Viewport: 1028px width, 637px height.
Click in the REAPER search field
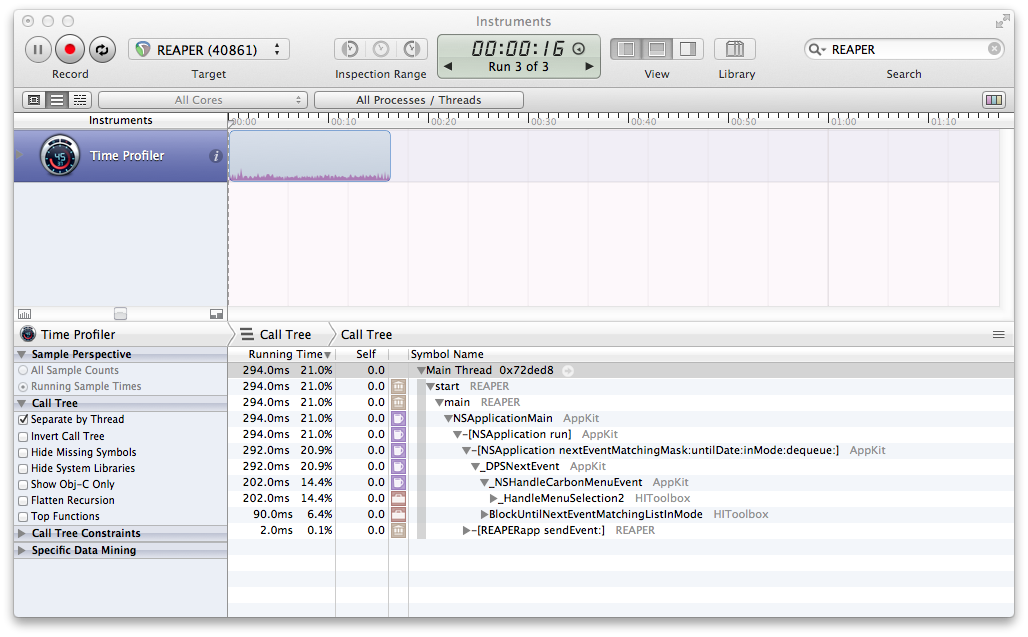point(905,49)
